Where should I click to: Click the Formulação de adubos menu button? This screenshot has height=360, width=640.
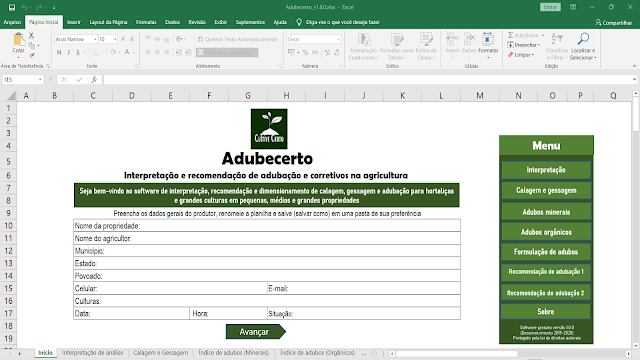point(546,252)
